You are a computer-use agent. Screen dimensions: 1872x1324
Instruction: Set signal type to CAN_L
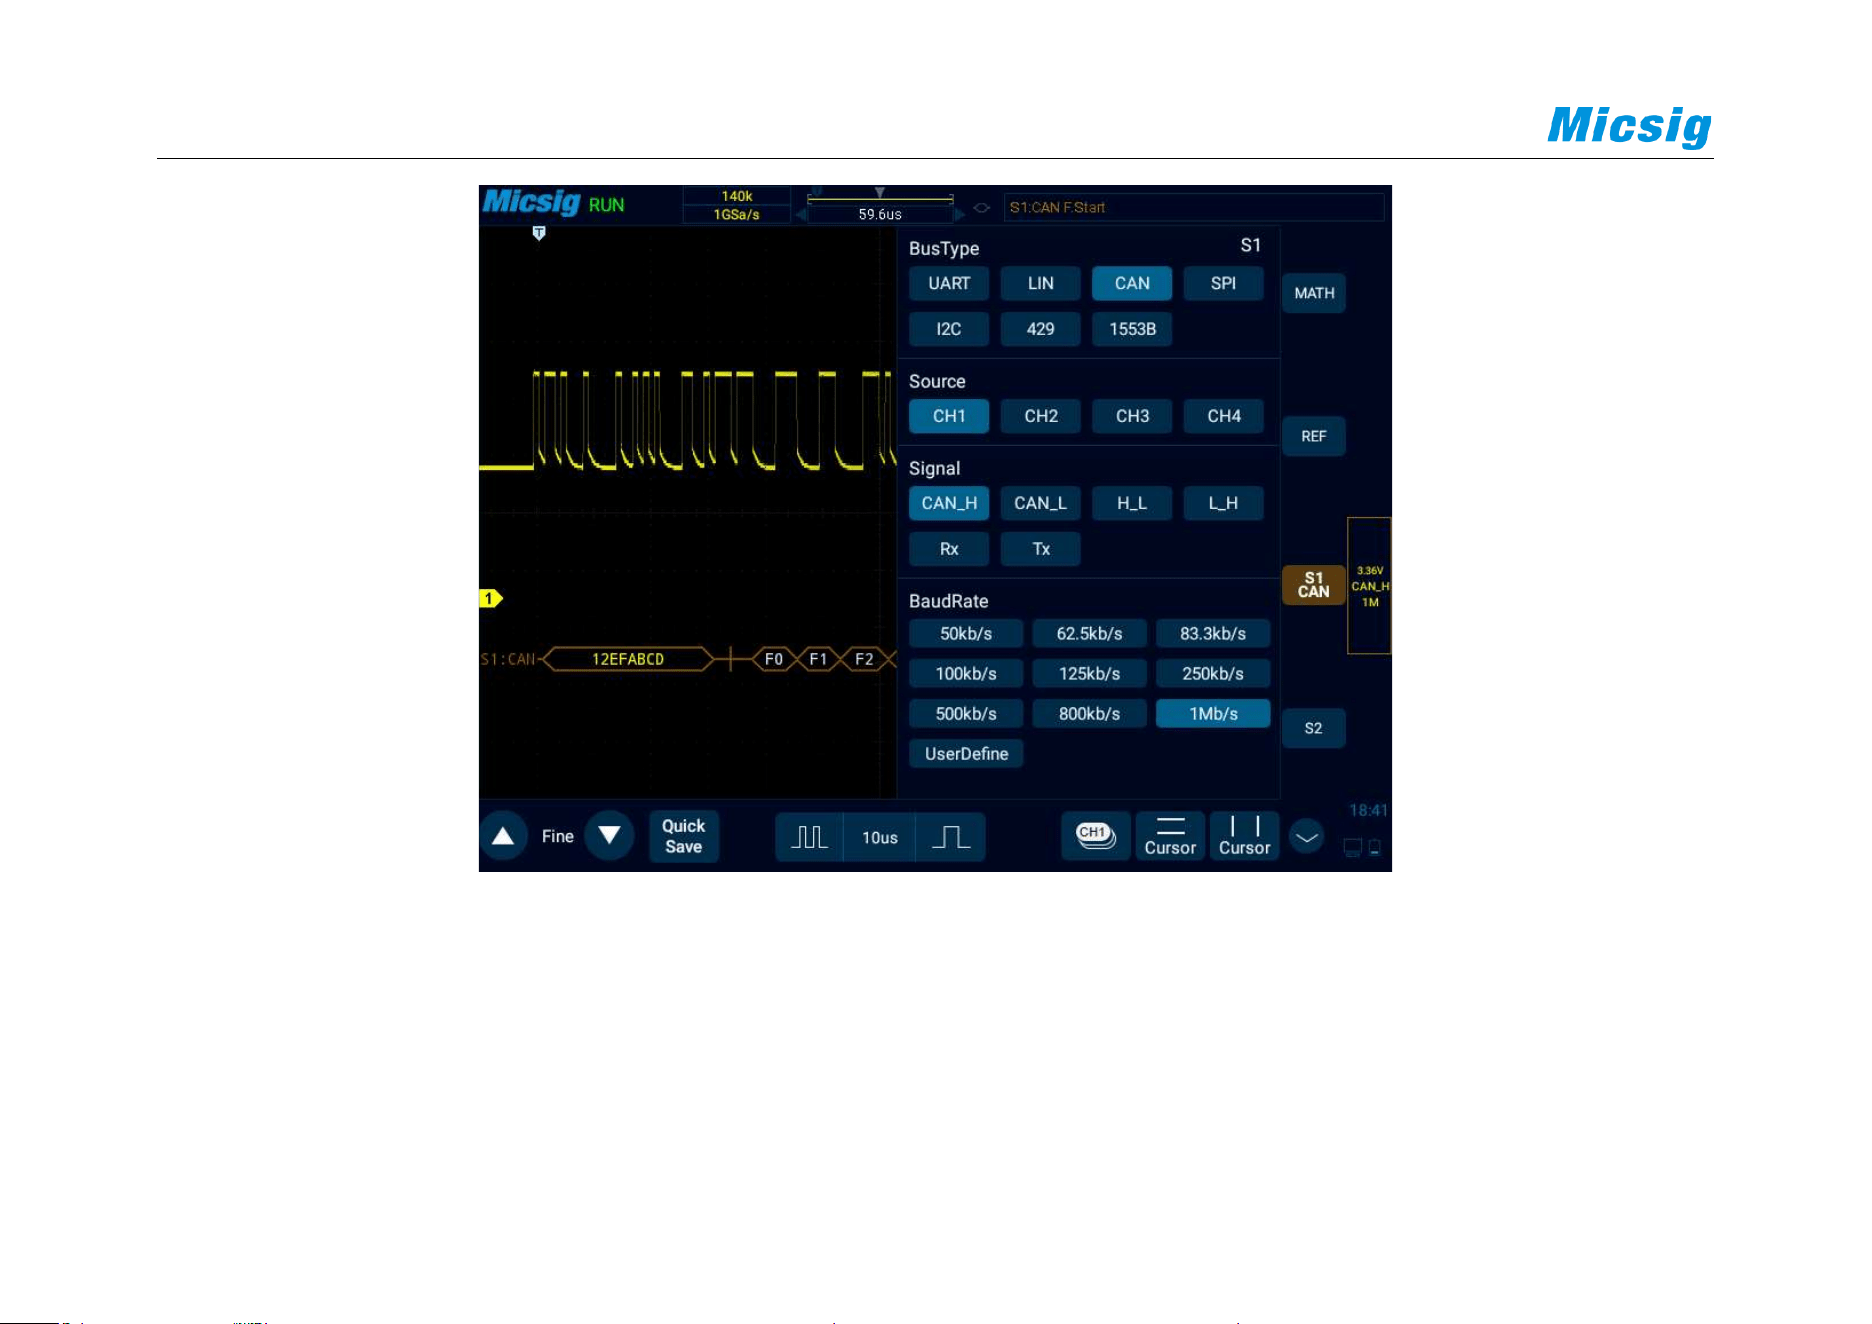[1041, 503]
